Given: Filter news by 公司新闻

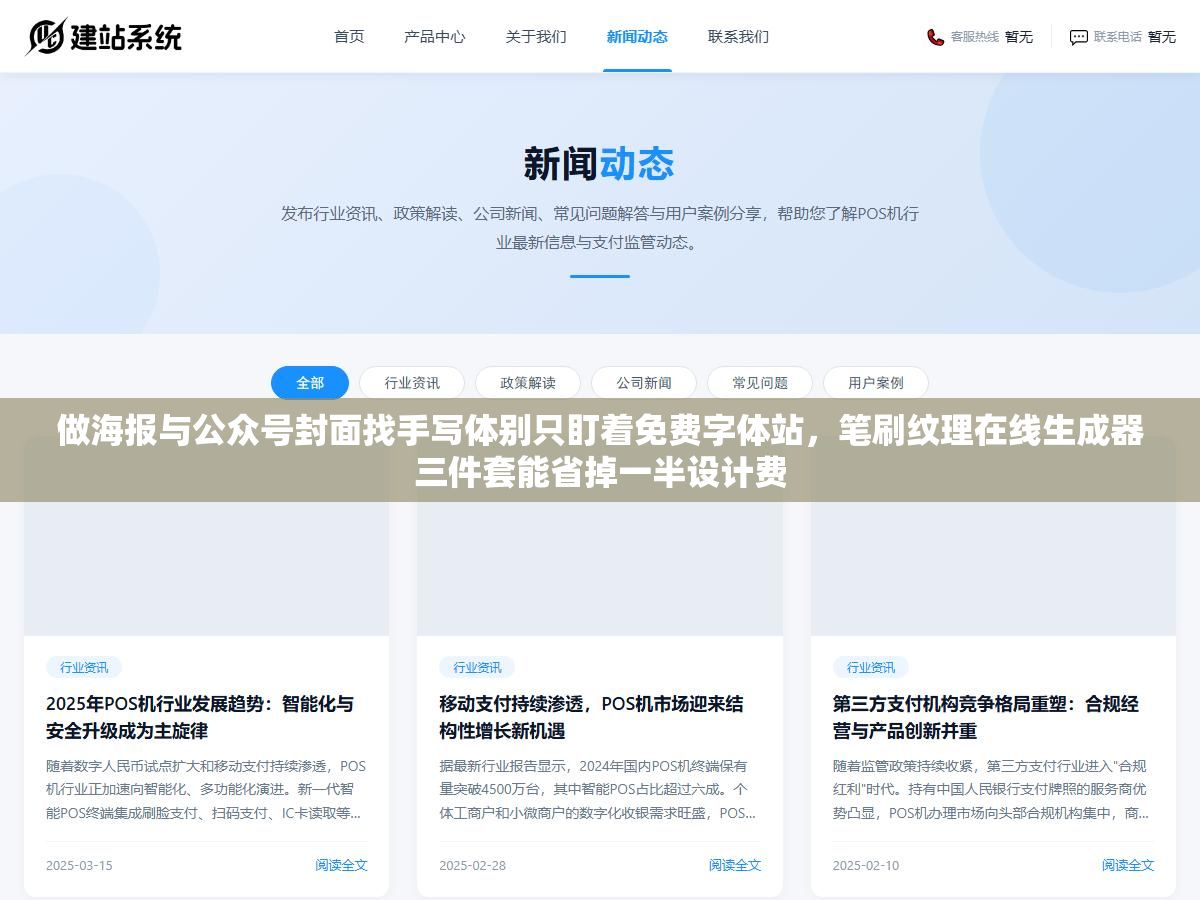Looking at the screenshot, I should pos(644,383).
